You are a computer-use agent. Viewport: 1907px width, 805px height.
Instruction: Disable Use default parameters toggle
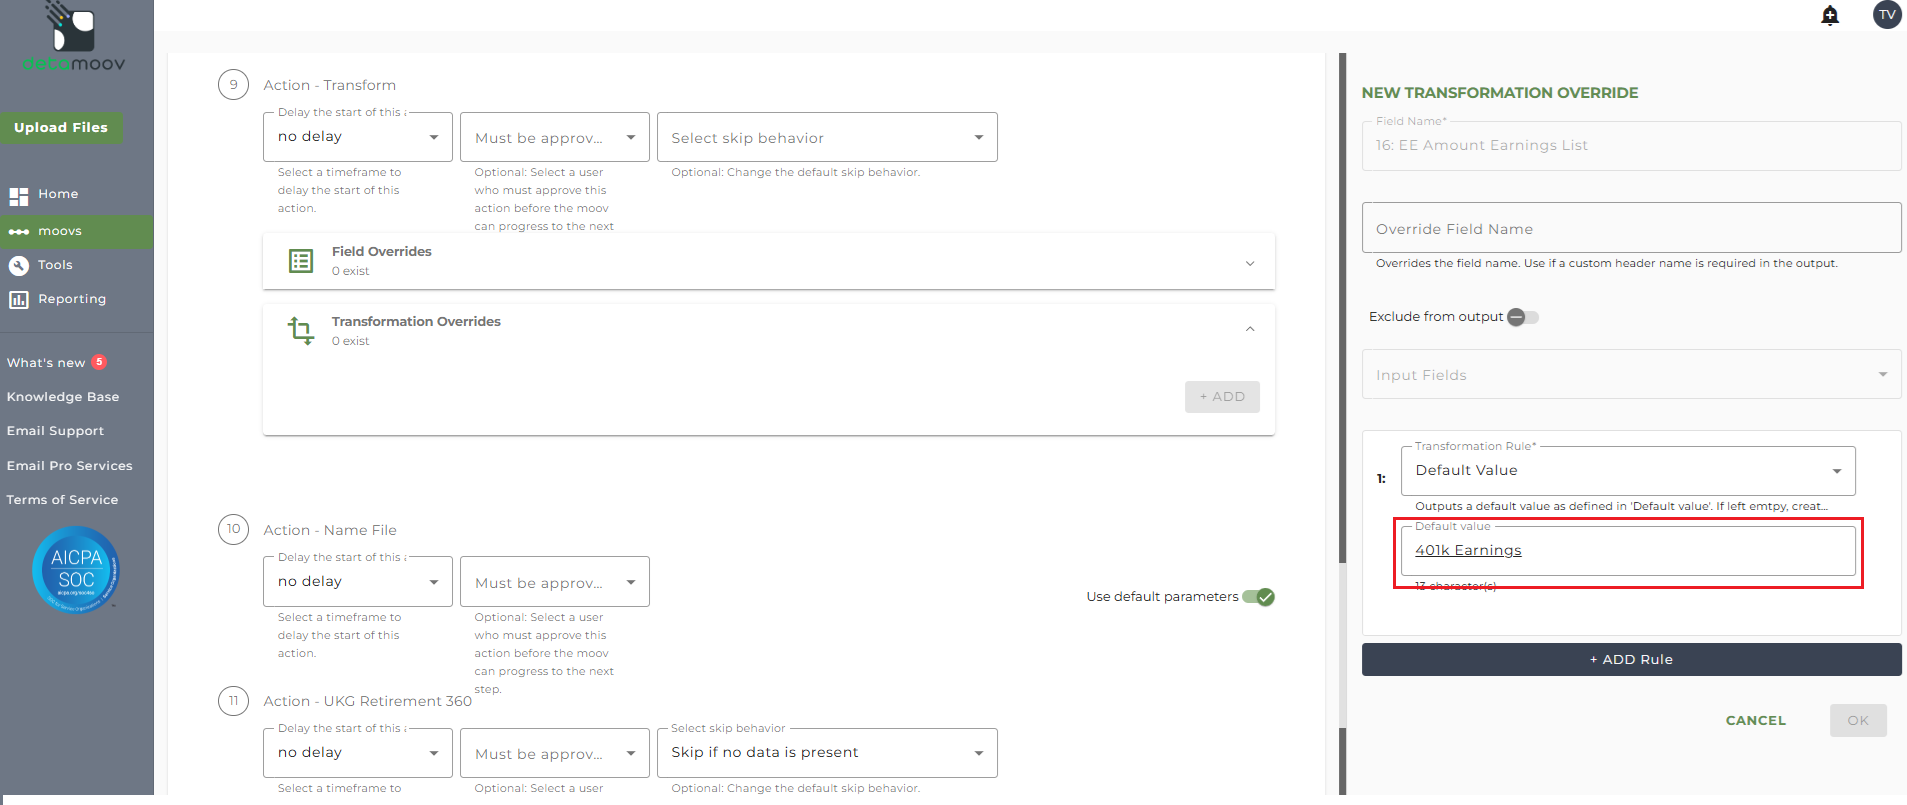point(1258,597)
